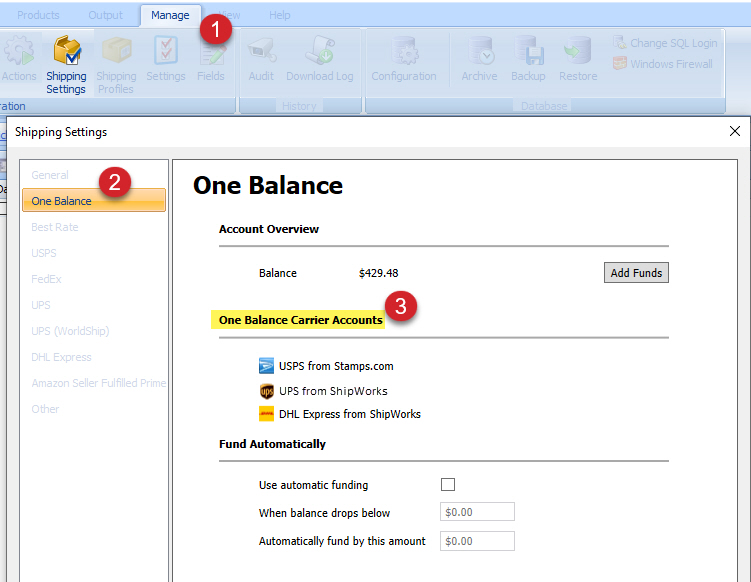The image size is (751, 582).
Task: Open DHL Express settings in sidebar
Action: pos(61,357)
